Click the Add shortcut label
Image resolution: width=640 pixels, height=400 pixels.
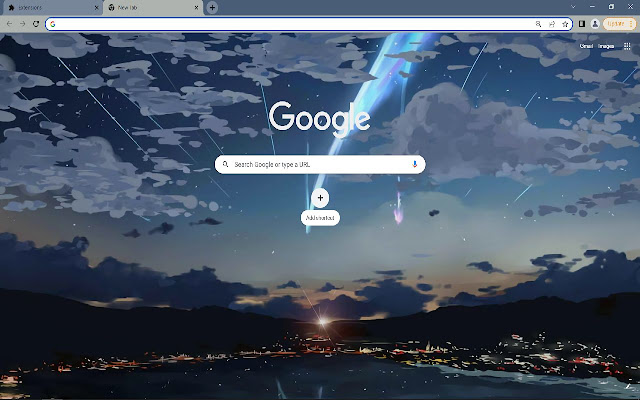coord(320,218)
